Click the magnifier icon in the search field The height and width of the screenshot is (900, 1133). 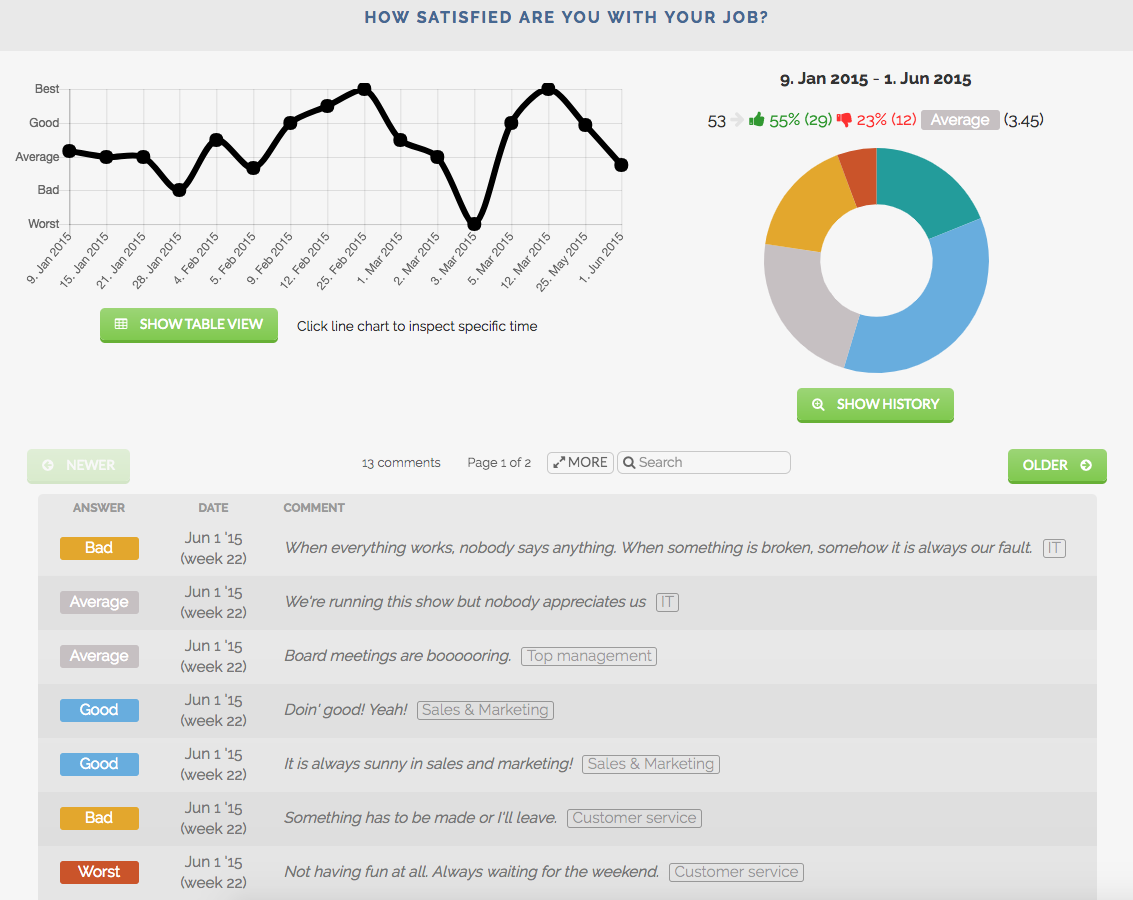629,462
